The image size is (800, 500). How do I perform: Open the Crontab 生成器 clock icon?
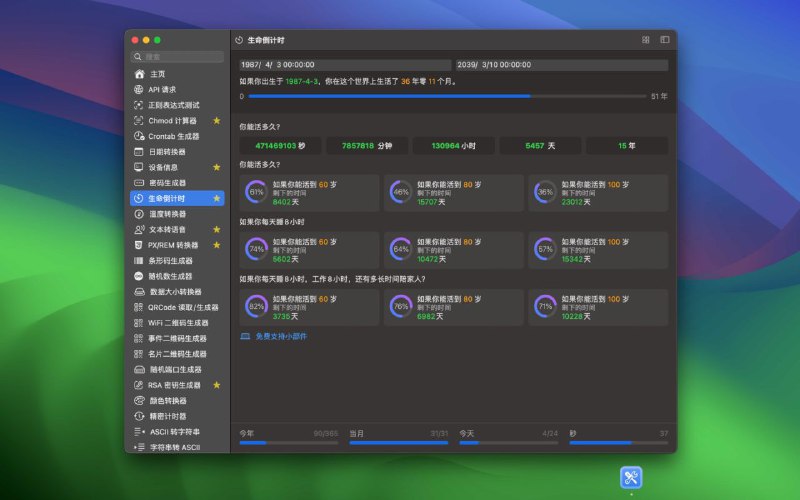pos(139,136)
